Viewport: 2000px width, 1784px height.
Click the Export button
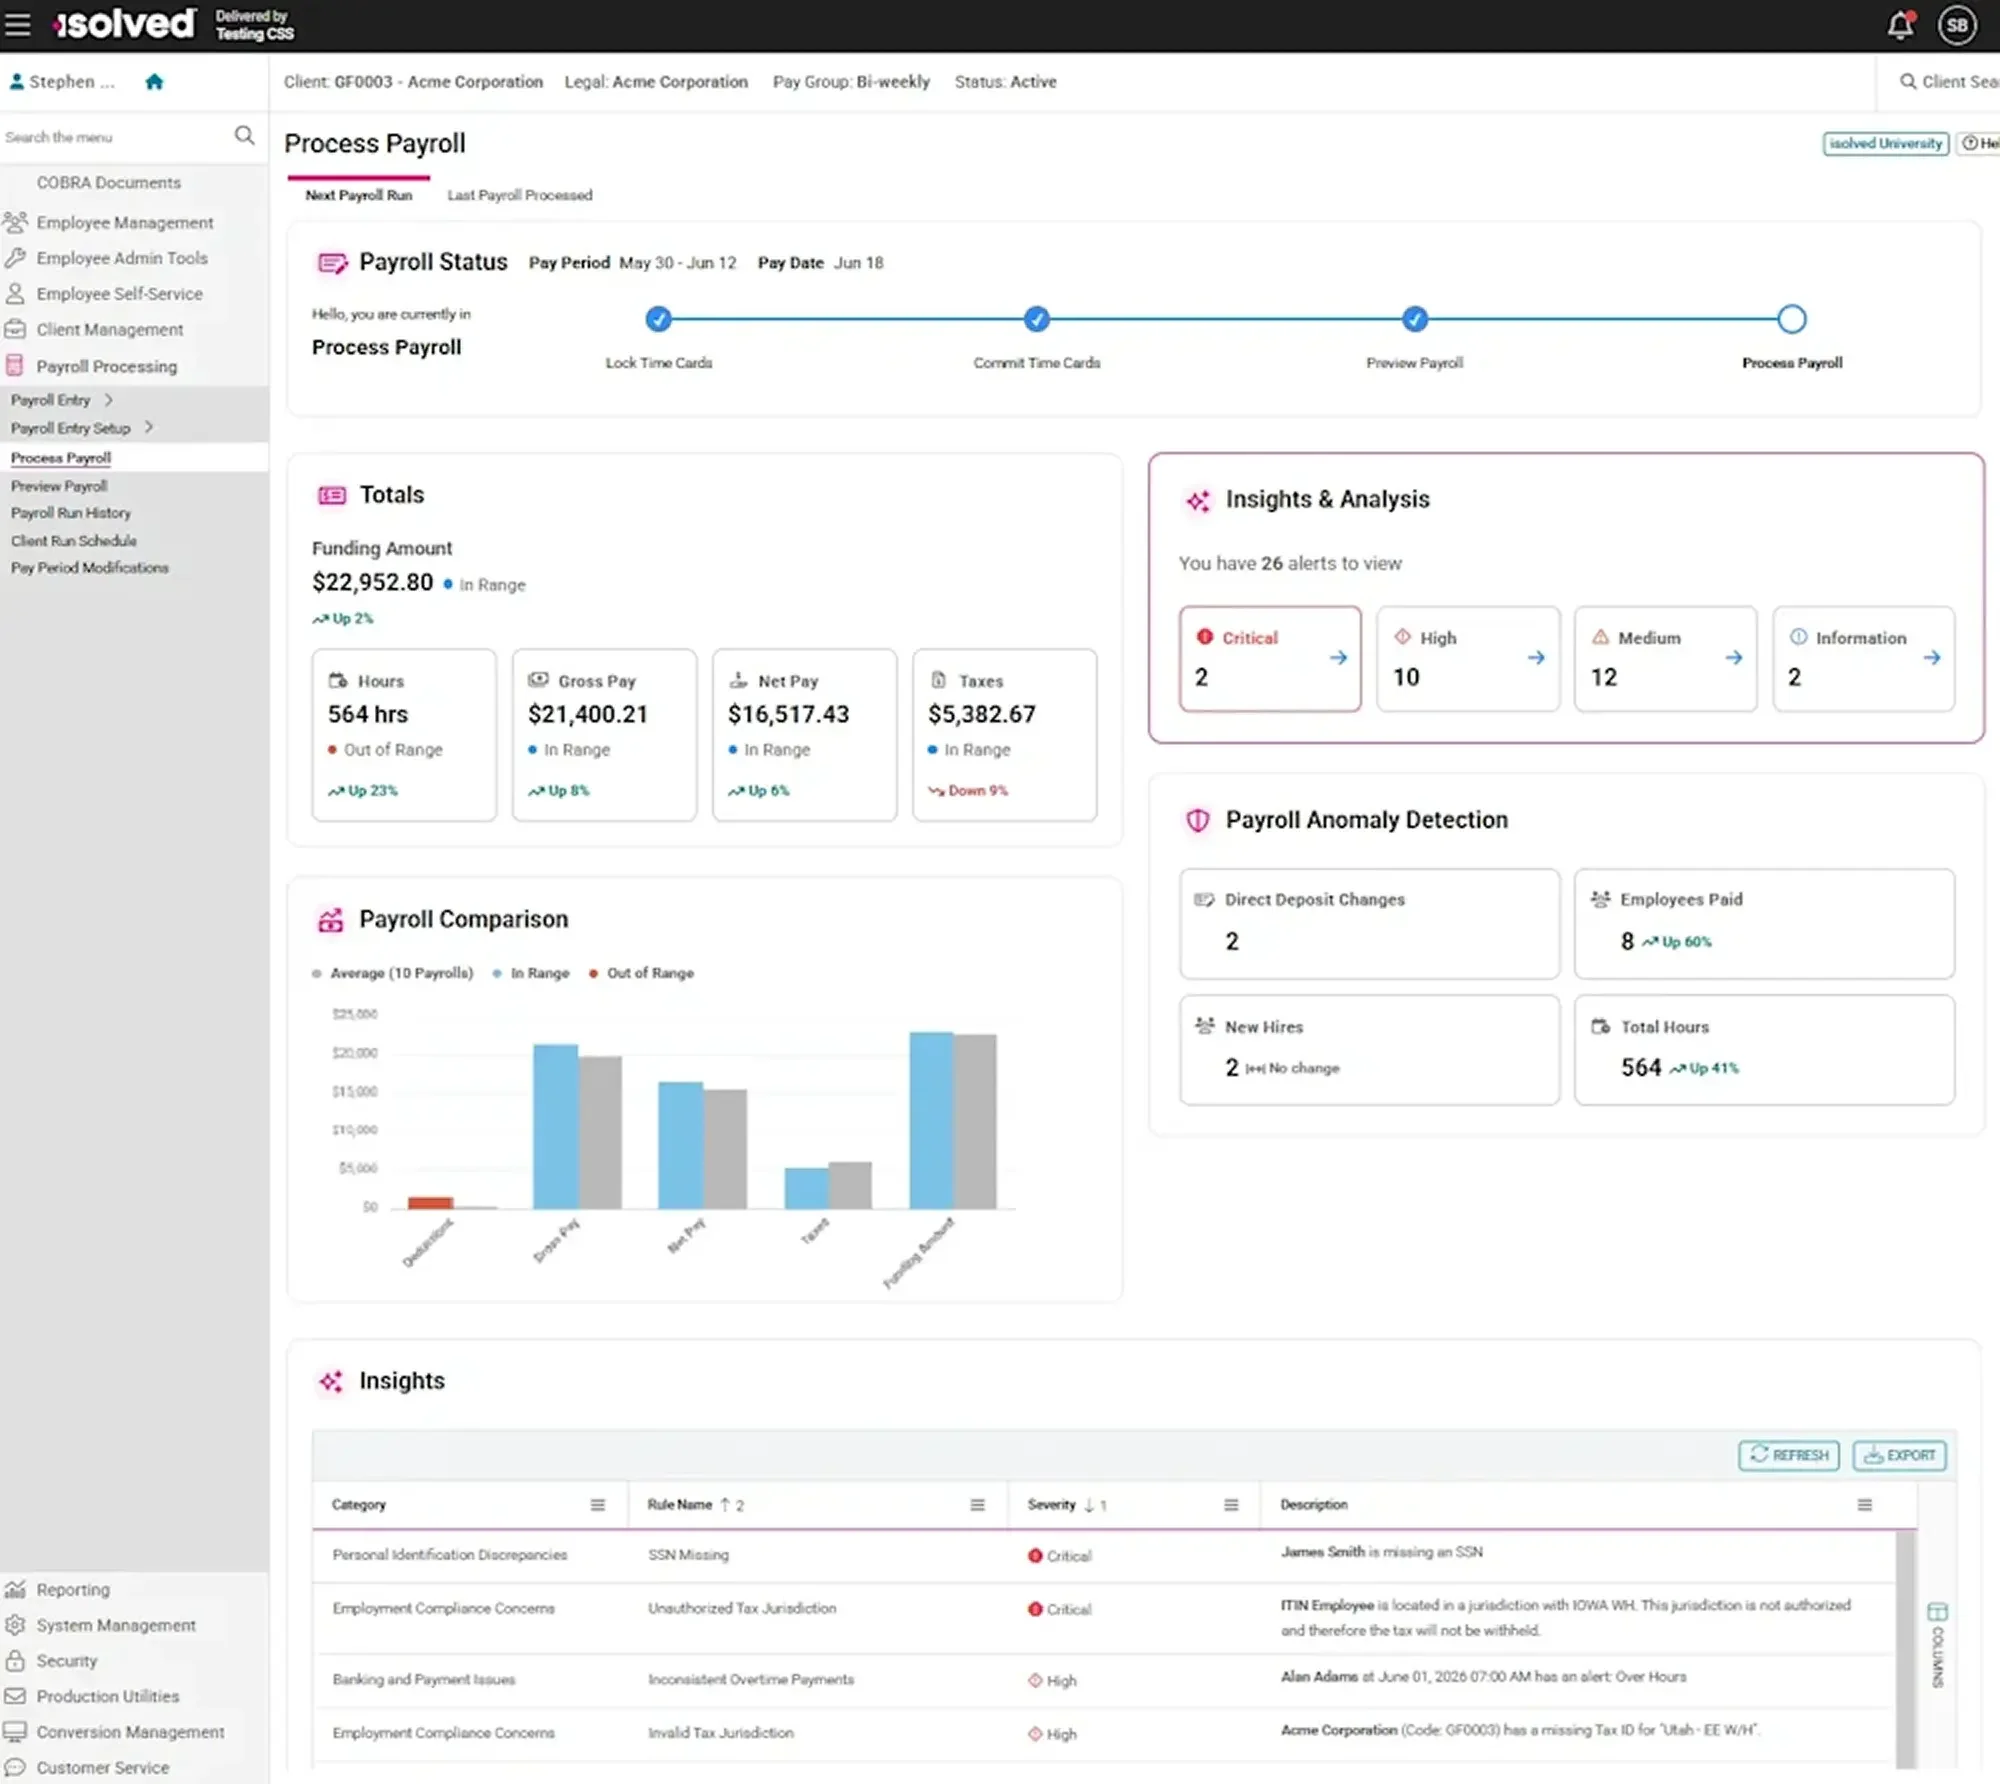(x=1900, y=1455)
